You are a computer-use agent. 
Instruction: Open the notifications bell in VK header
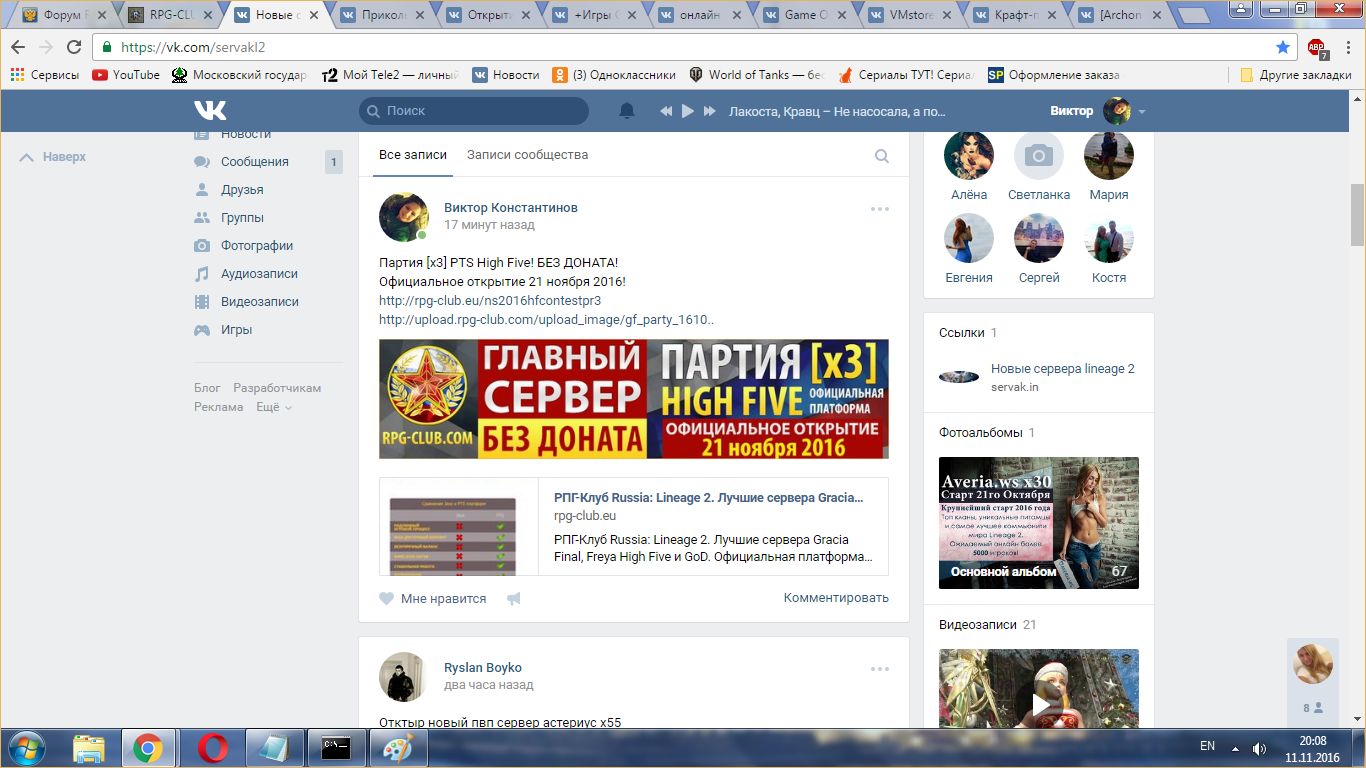point(627,111)
